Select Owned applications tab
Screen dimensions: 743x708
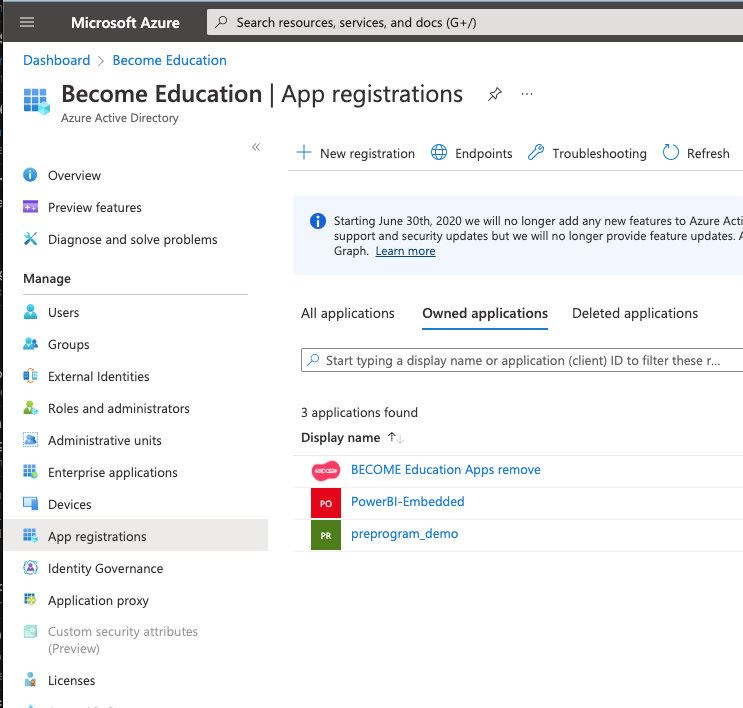[x=485, y=313]
